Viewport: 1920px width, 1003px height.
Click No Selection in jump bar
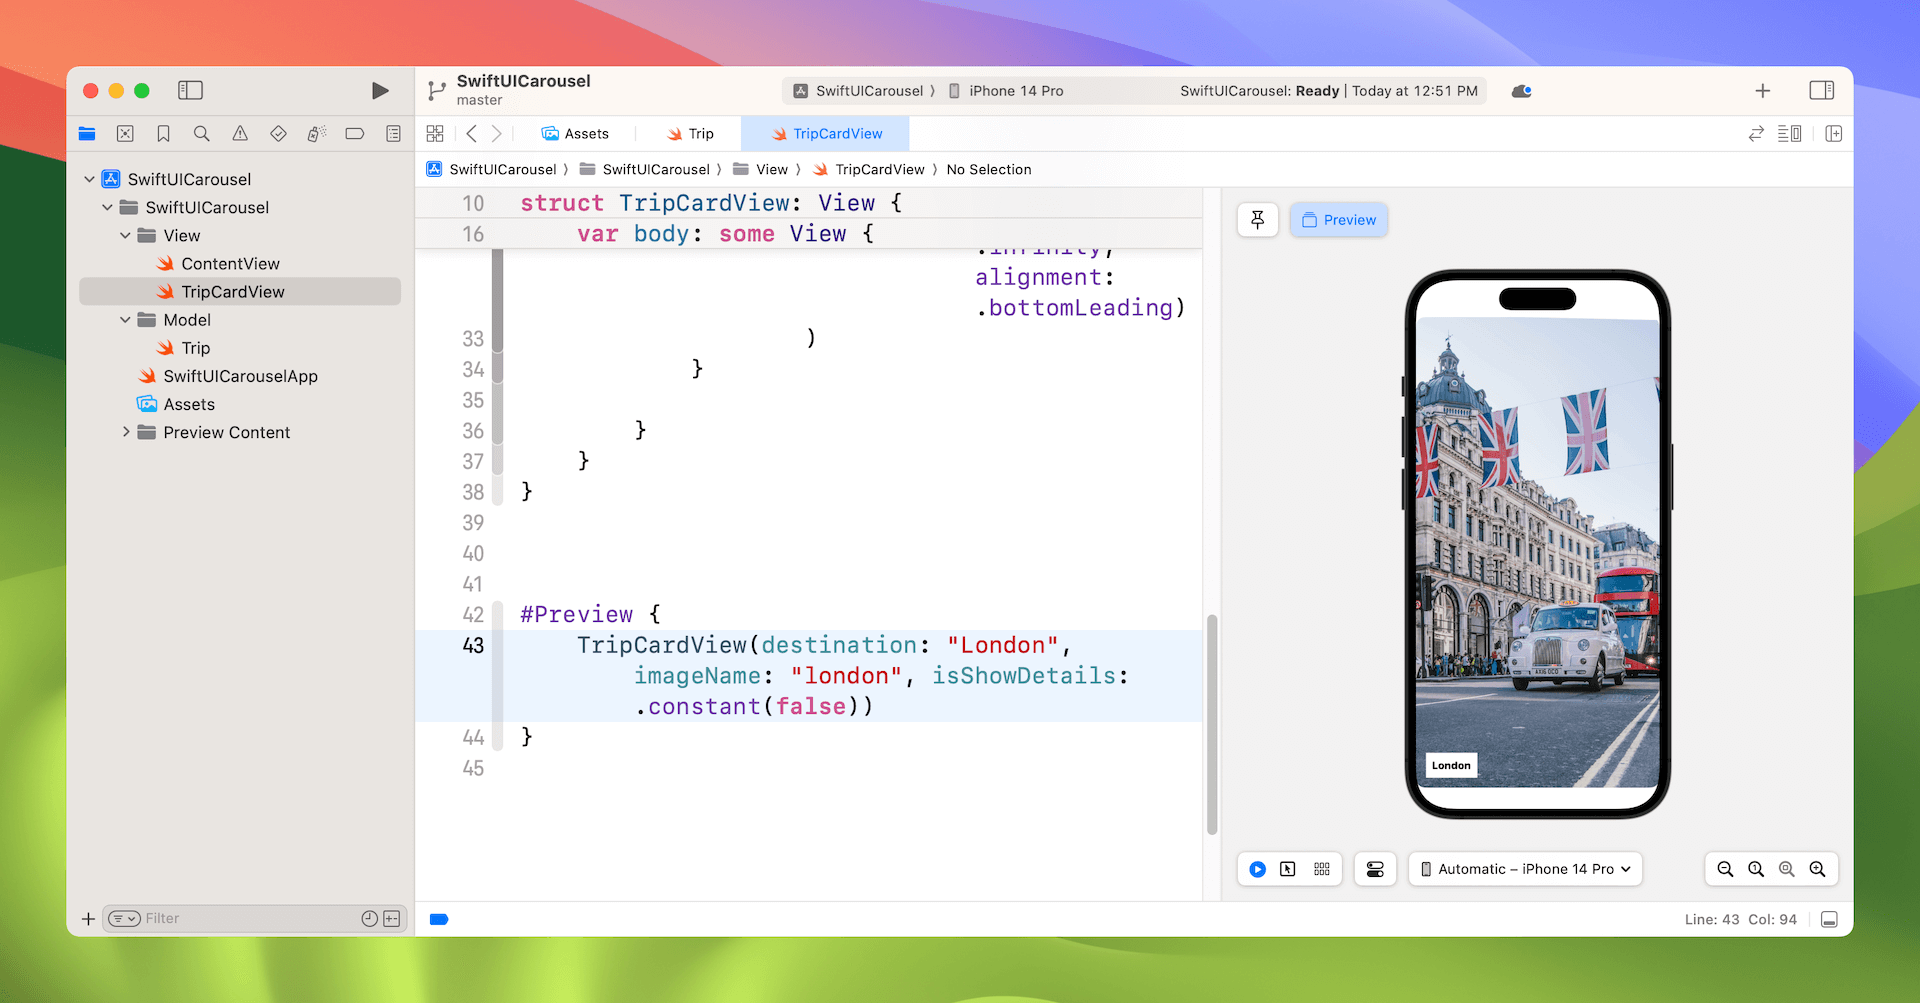coord(989,170)
